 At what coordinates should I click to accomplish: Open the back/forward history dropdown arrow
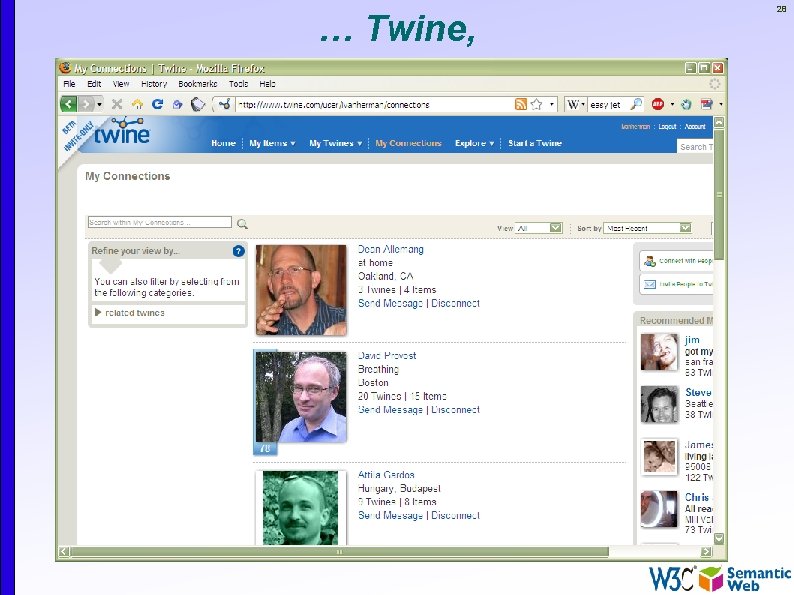click(99, 104)
